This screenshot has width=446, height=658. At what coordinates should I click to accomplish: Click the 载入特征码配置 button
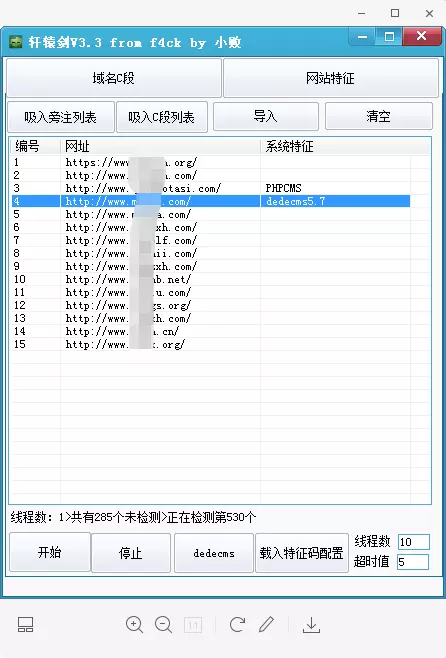(x=302, y=553)
